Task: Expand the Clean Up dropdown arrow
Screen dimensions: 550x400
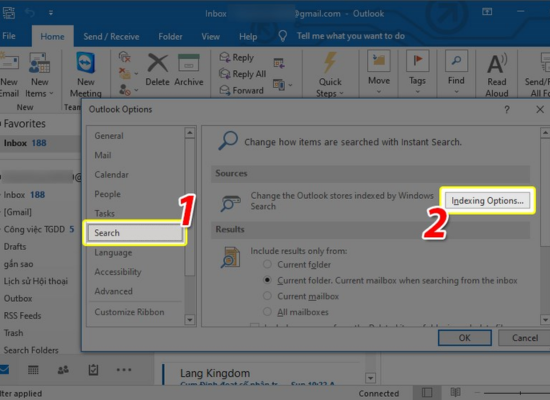Action: tap(136, 74)
